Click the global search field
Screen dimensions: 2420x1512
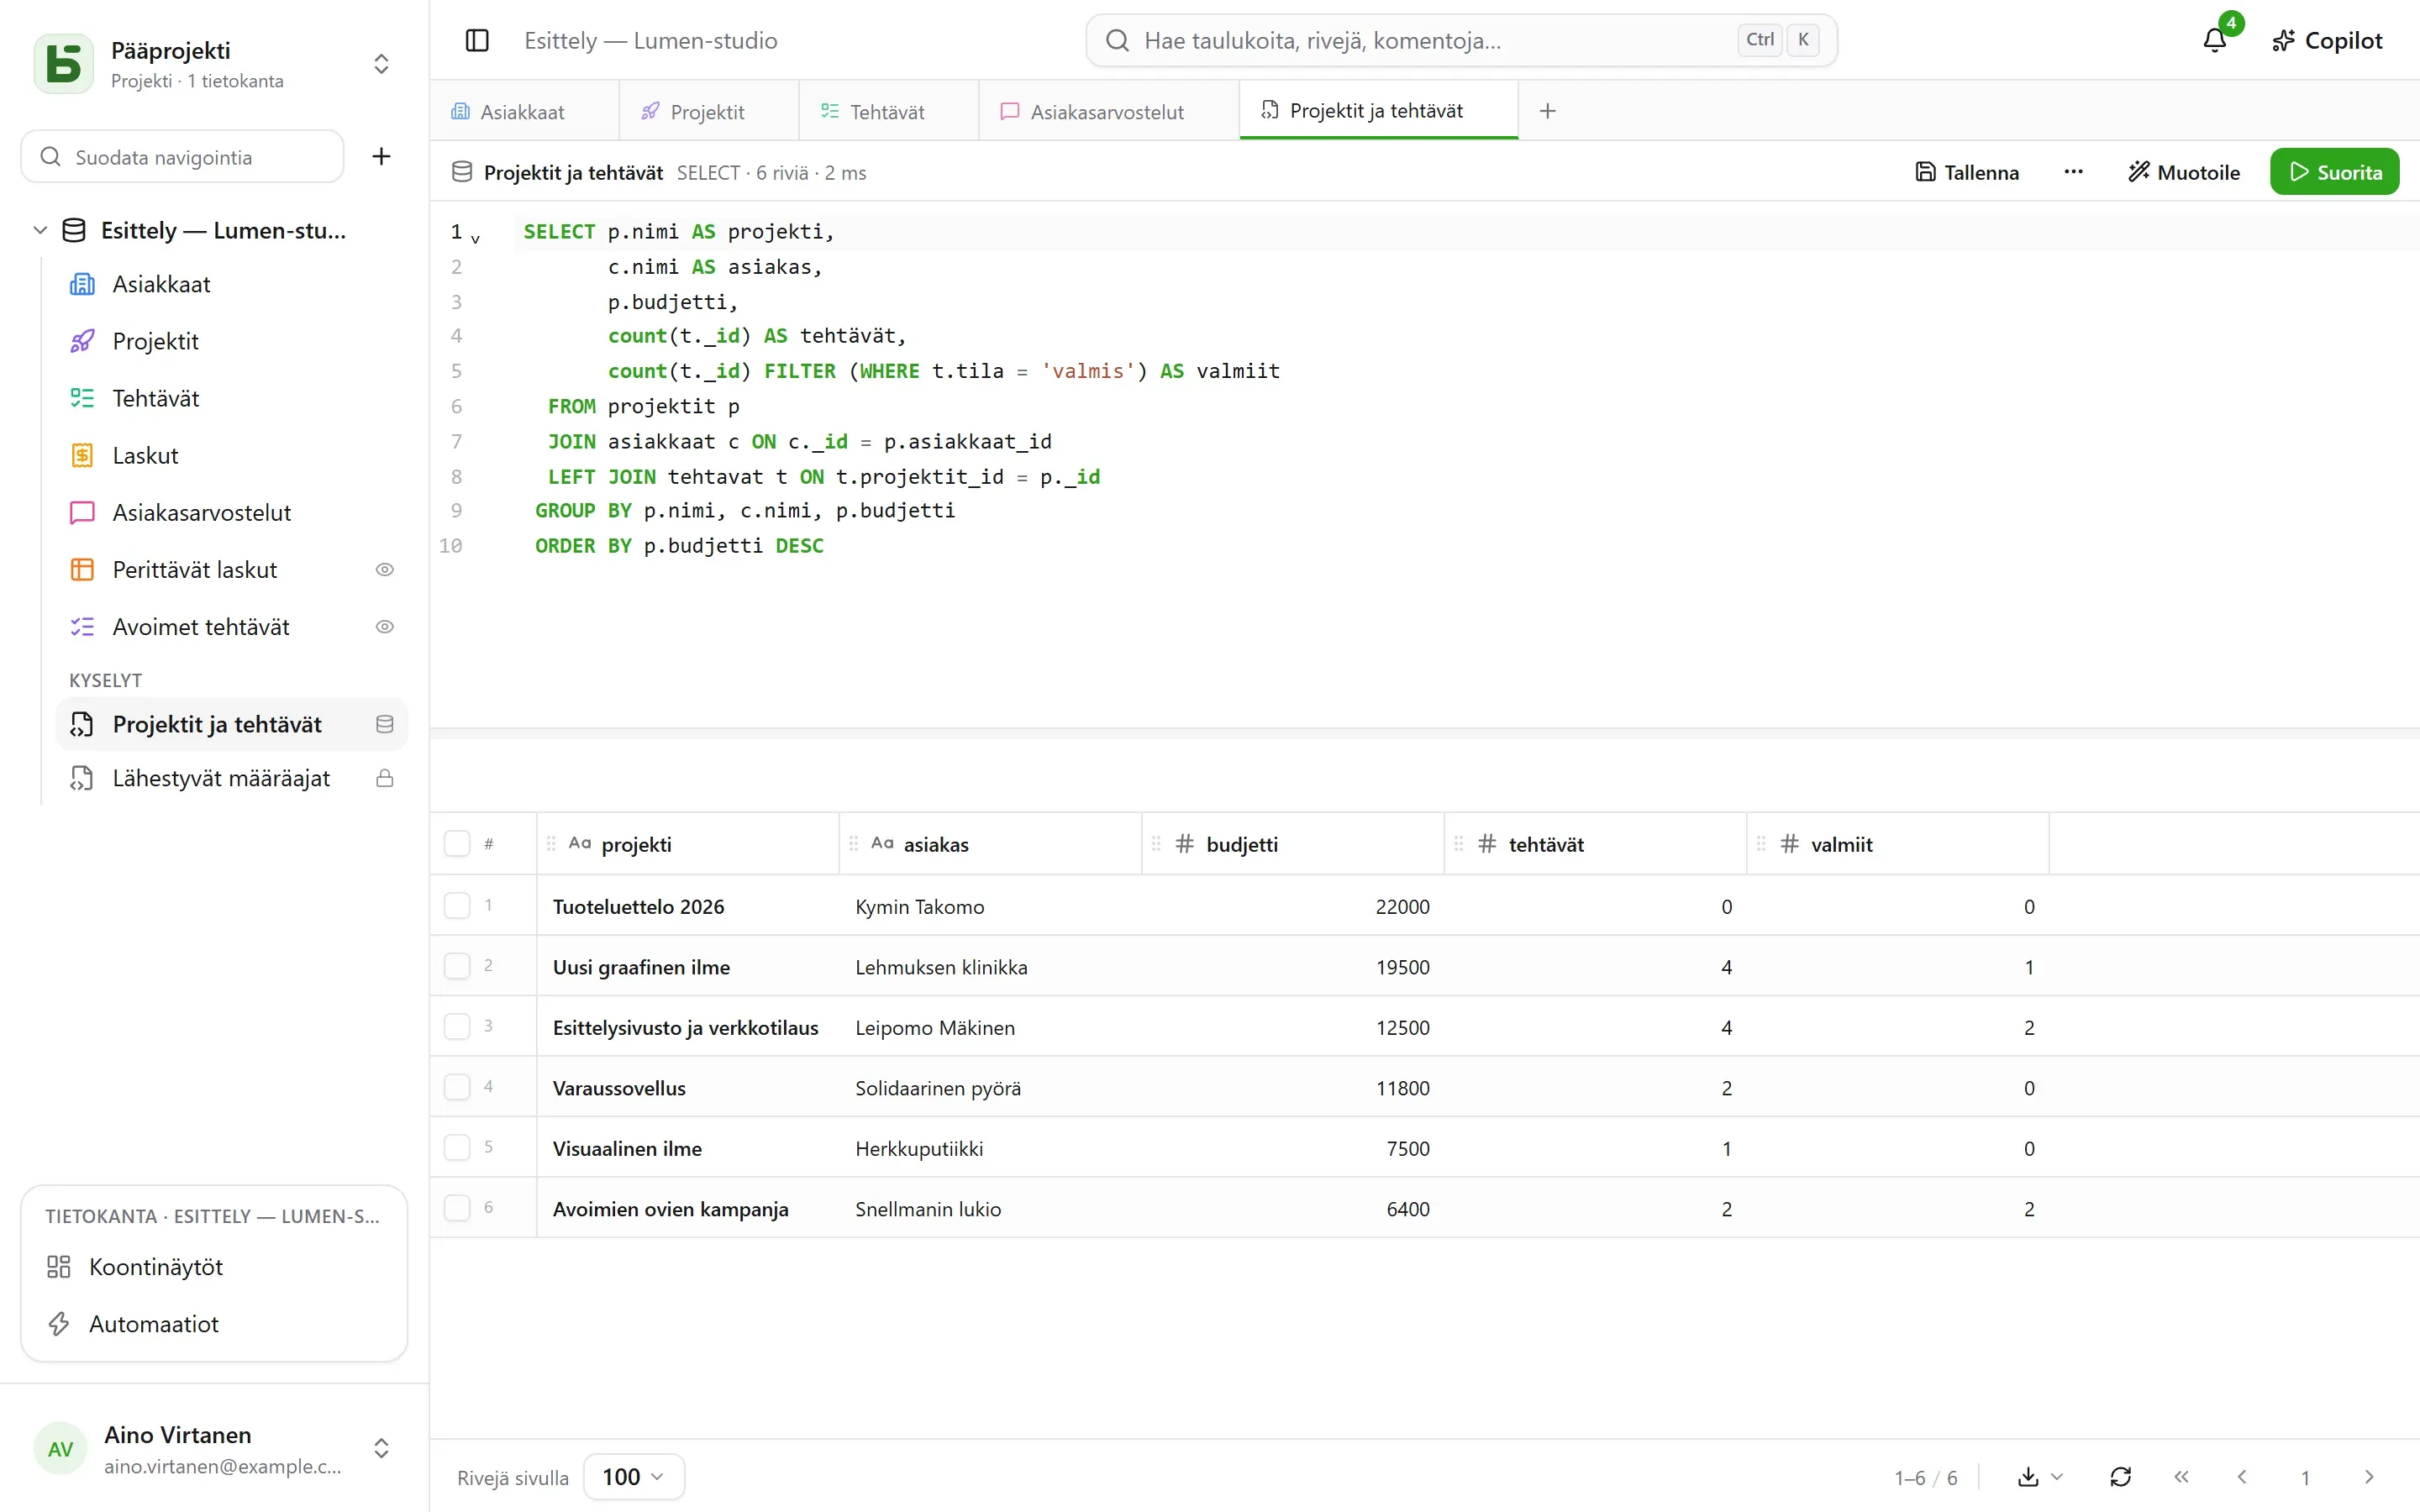(1460, 40)
